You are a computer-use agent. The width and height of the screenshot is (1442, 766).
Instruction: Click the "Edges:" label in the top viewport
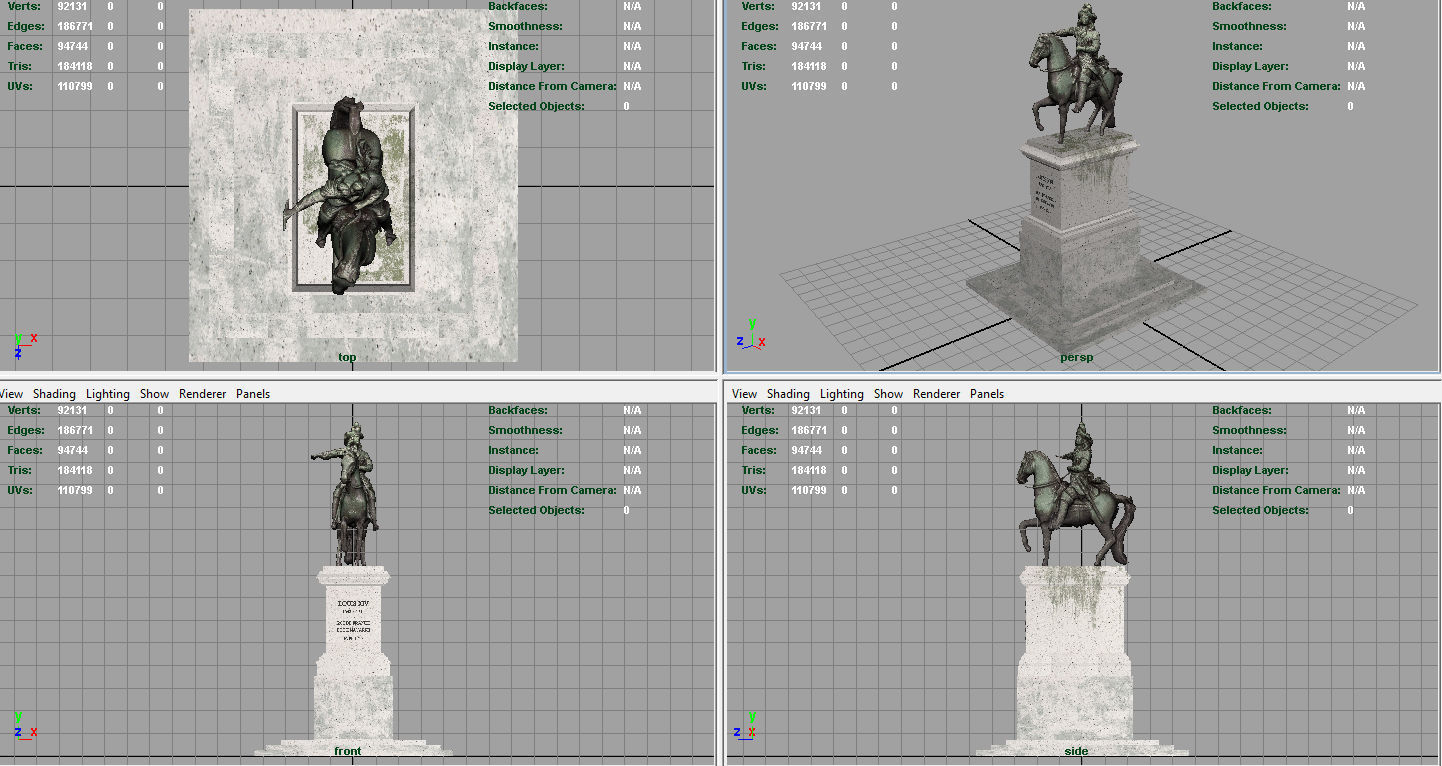point(25,26)
